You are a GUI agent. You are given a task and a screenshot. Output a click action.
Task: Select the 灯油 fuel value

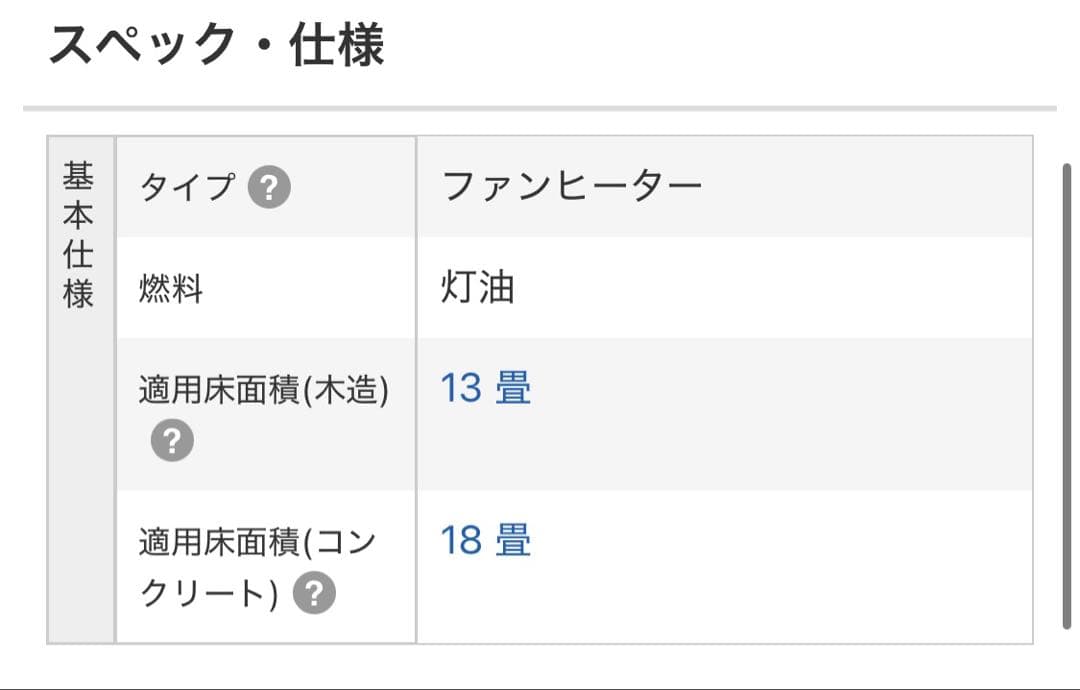(478, 288)
